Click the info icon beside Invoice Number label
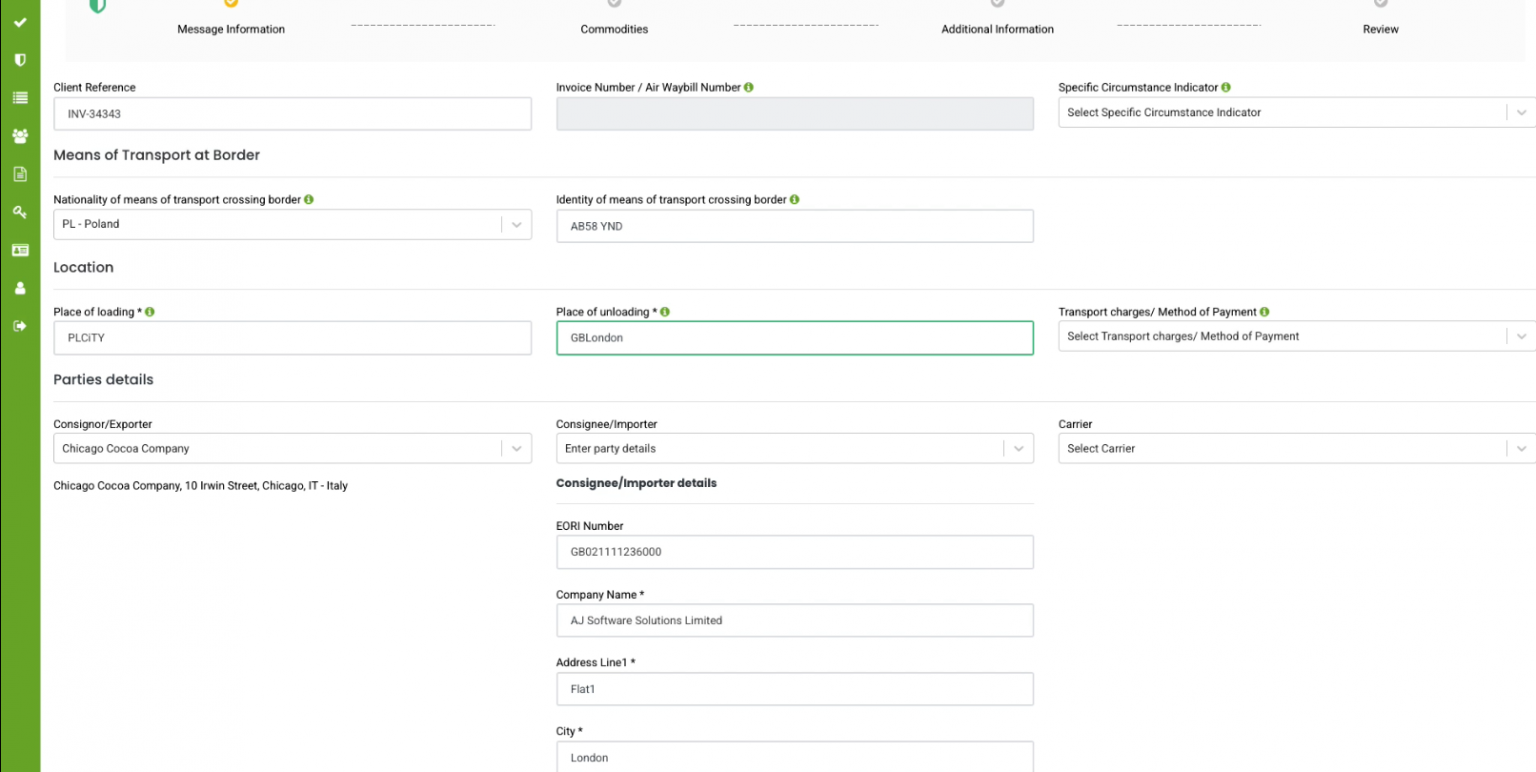Screen dimensions: 1536x772 click(x=748, y=87)
